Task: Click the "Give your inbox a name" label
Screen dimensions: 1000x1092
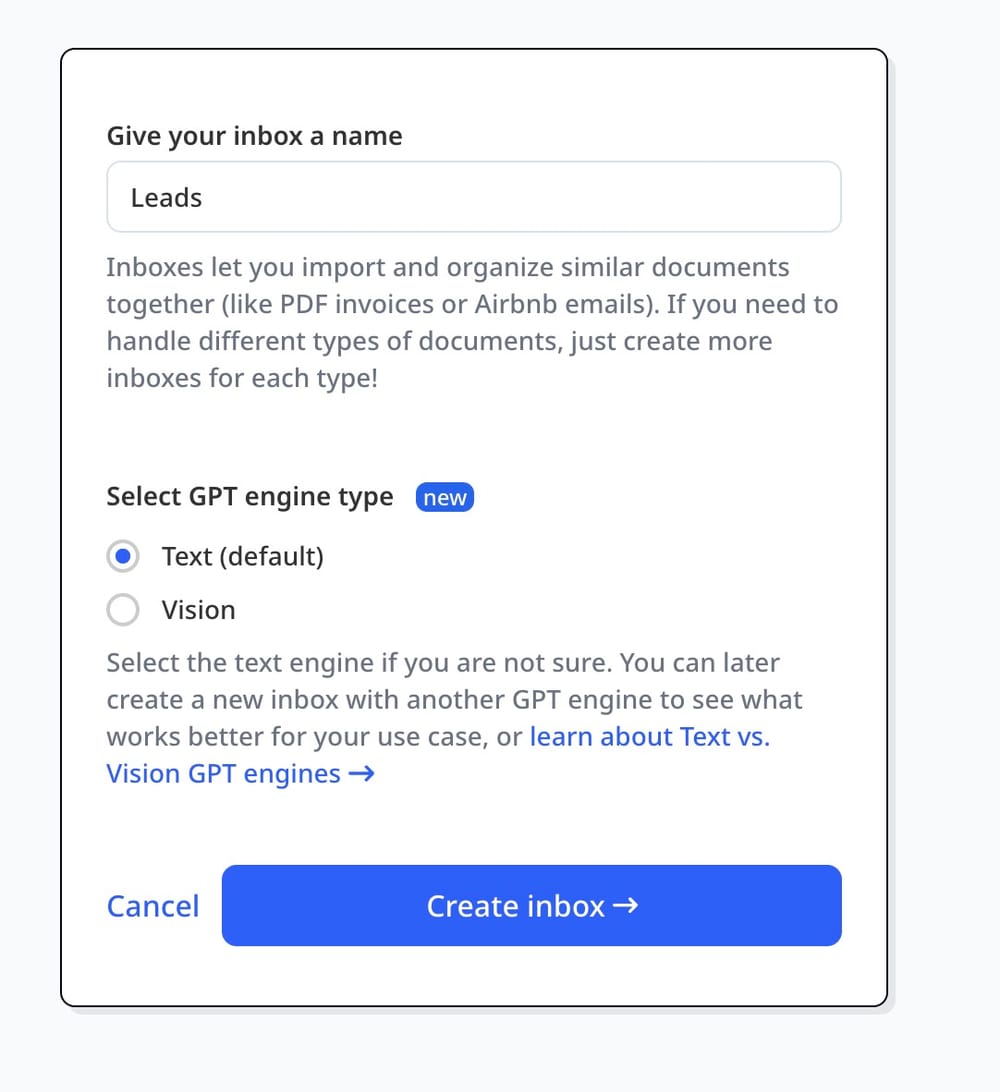Action: click(x=254, y=136)
